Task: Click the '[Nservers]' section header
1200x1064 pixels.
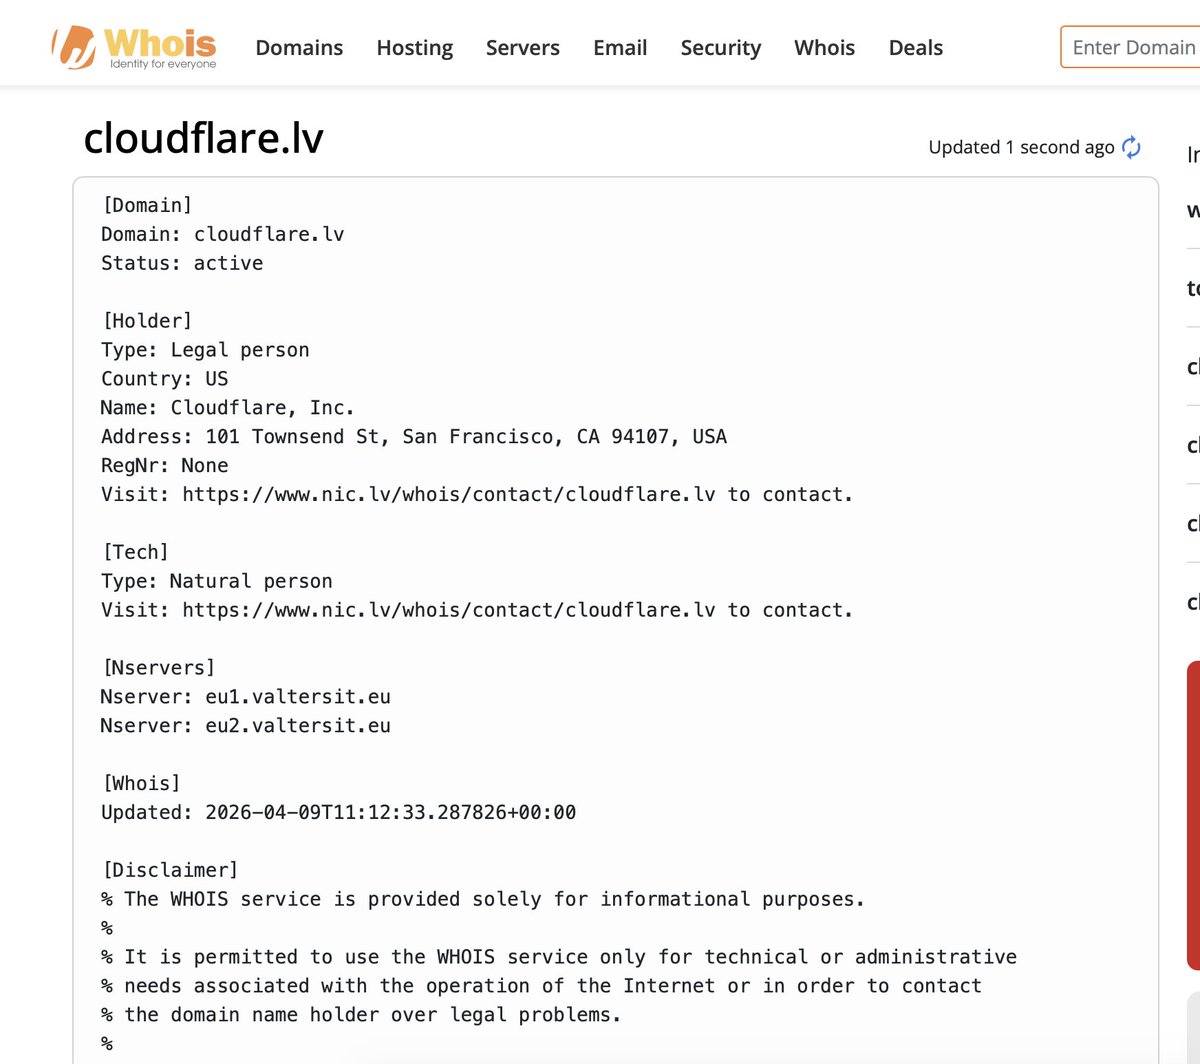Action: coord(158,668)
